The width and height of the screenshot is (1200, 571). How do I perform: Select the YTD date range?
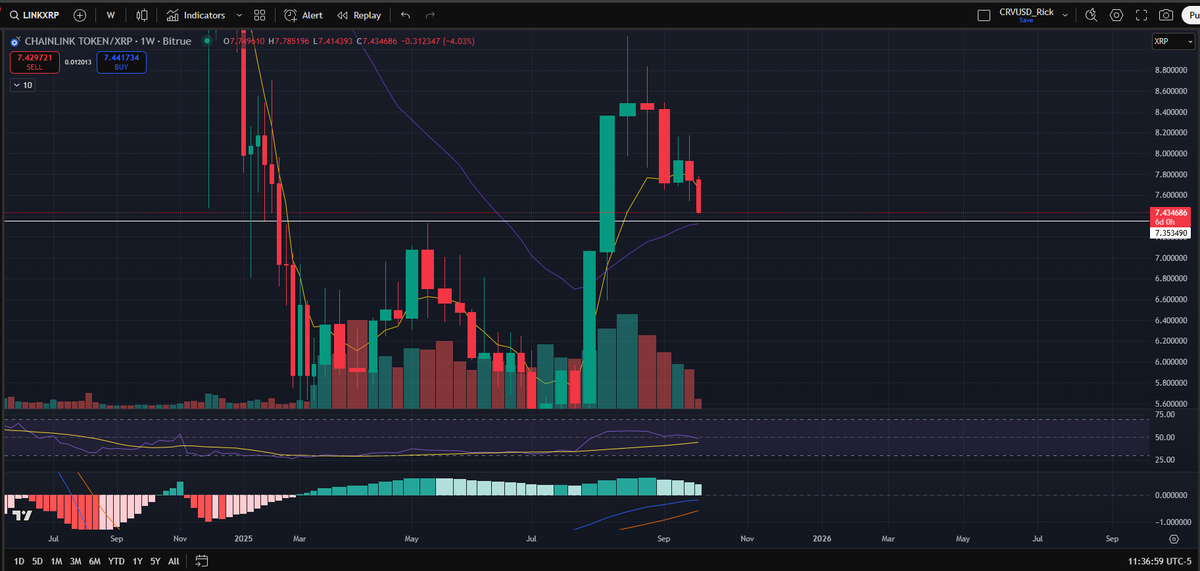(116, 561)
